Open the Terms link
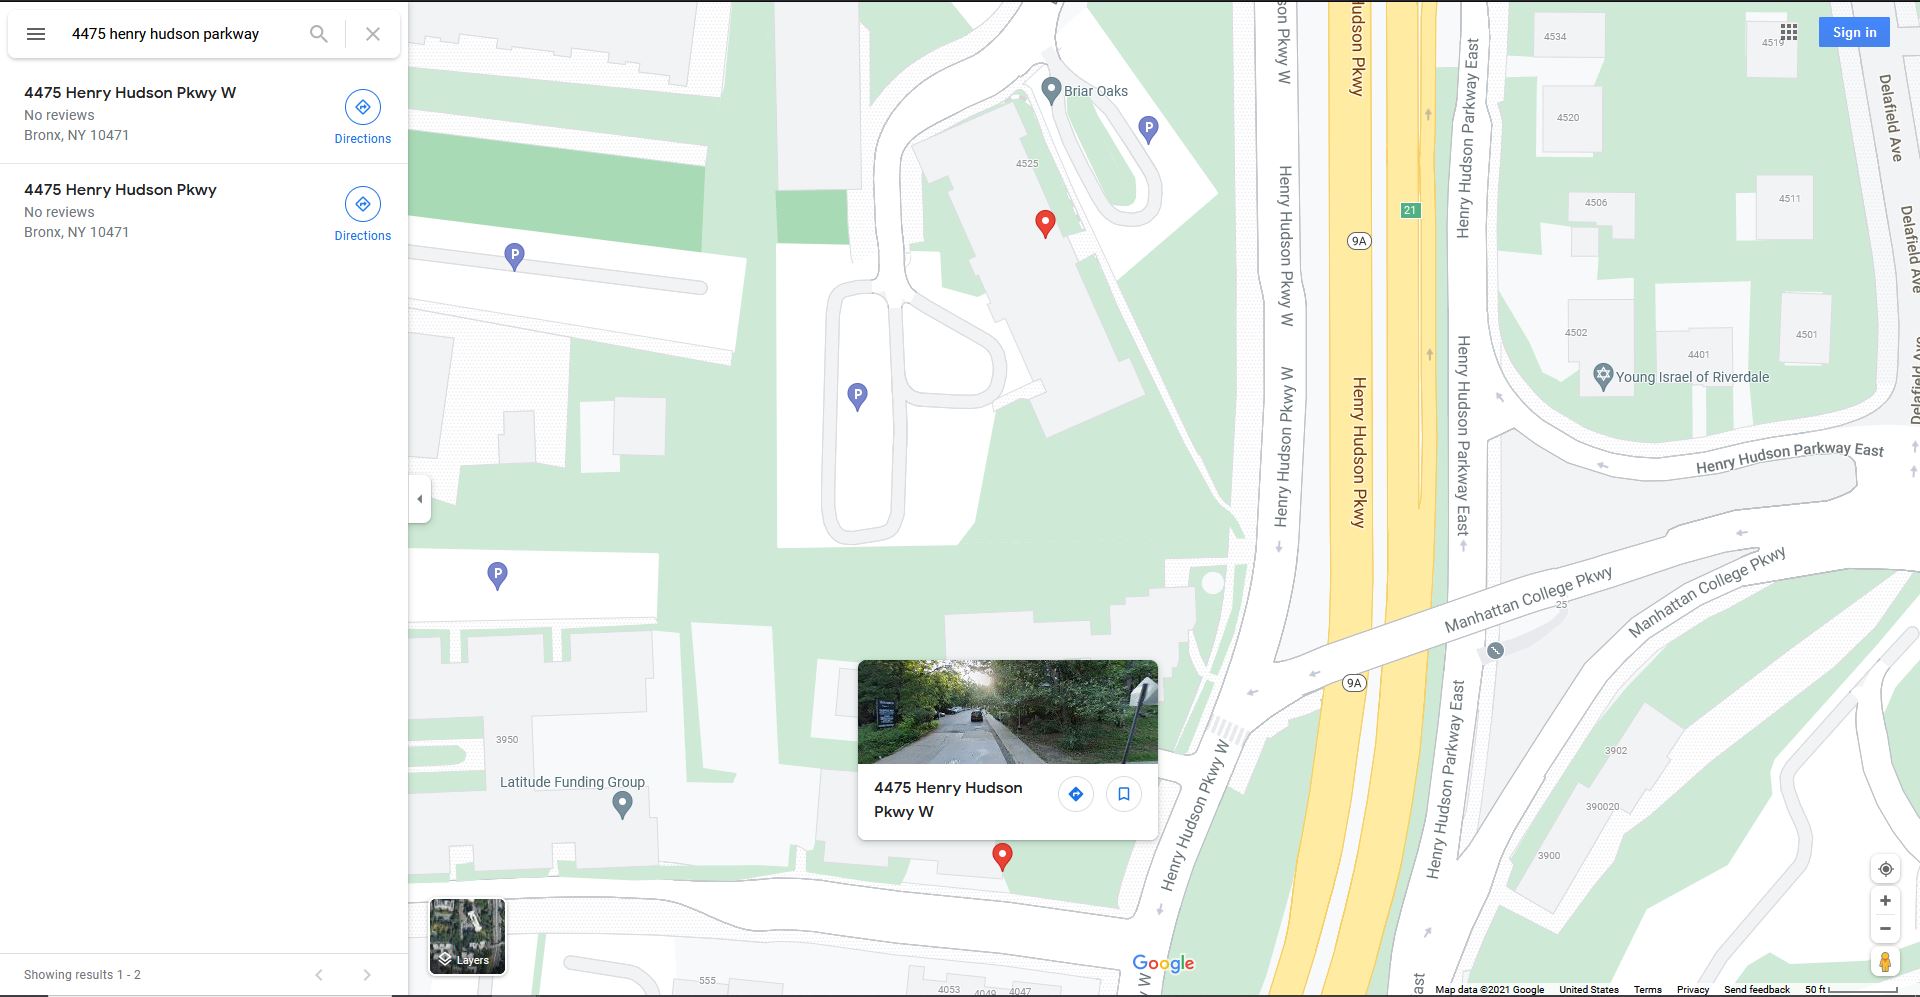 1648,990
